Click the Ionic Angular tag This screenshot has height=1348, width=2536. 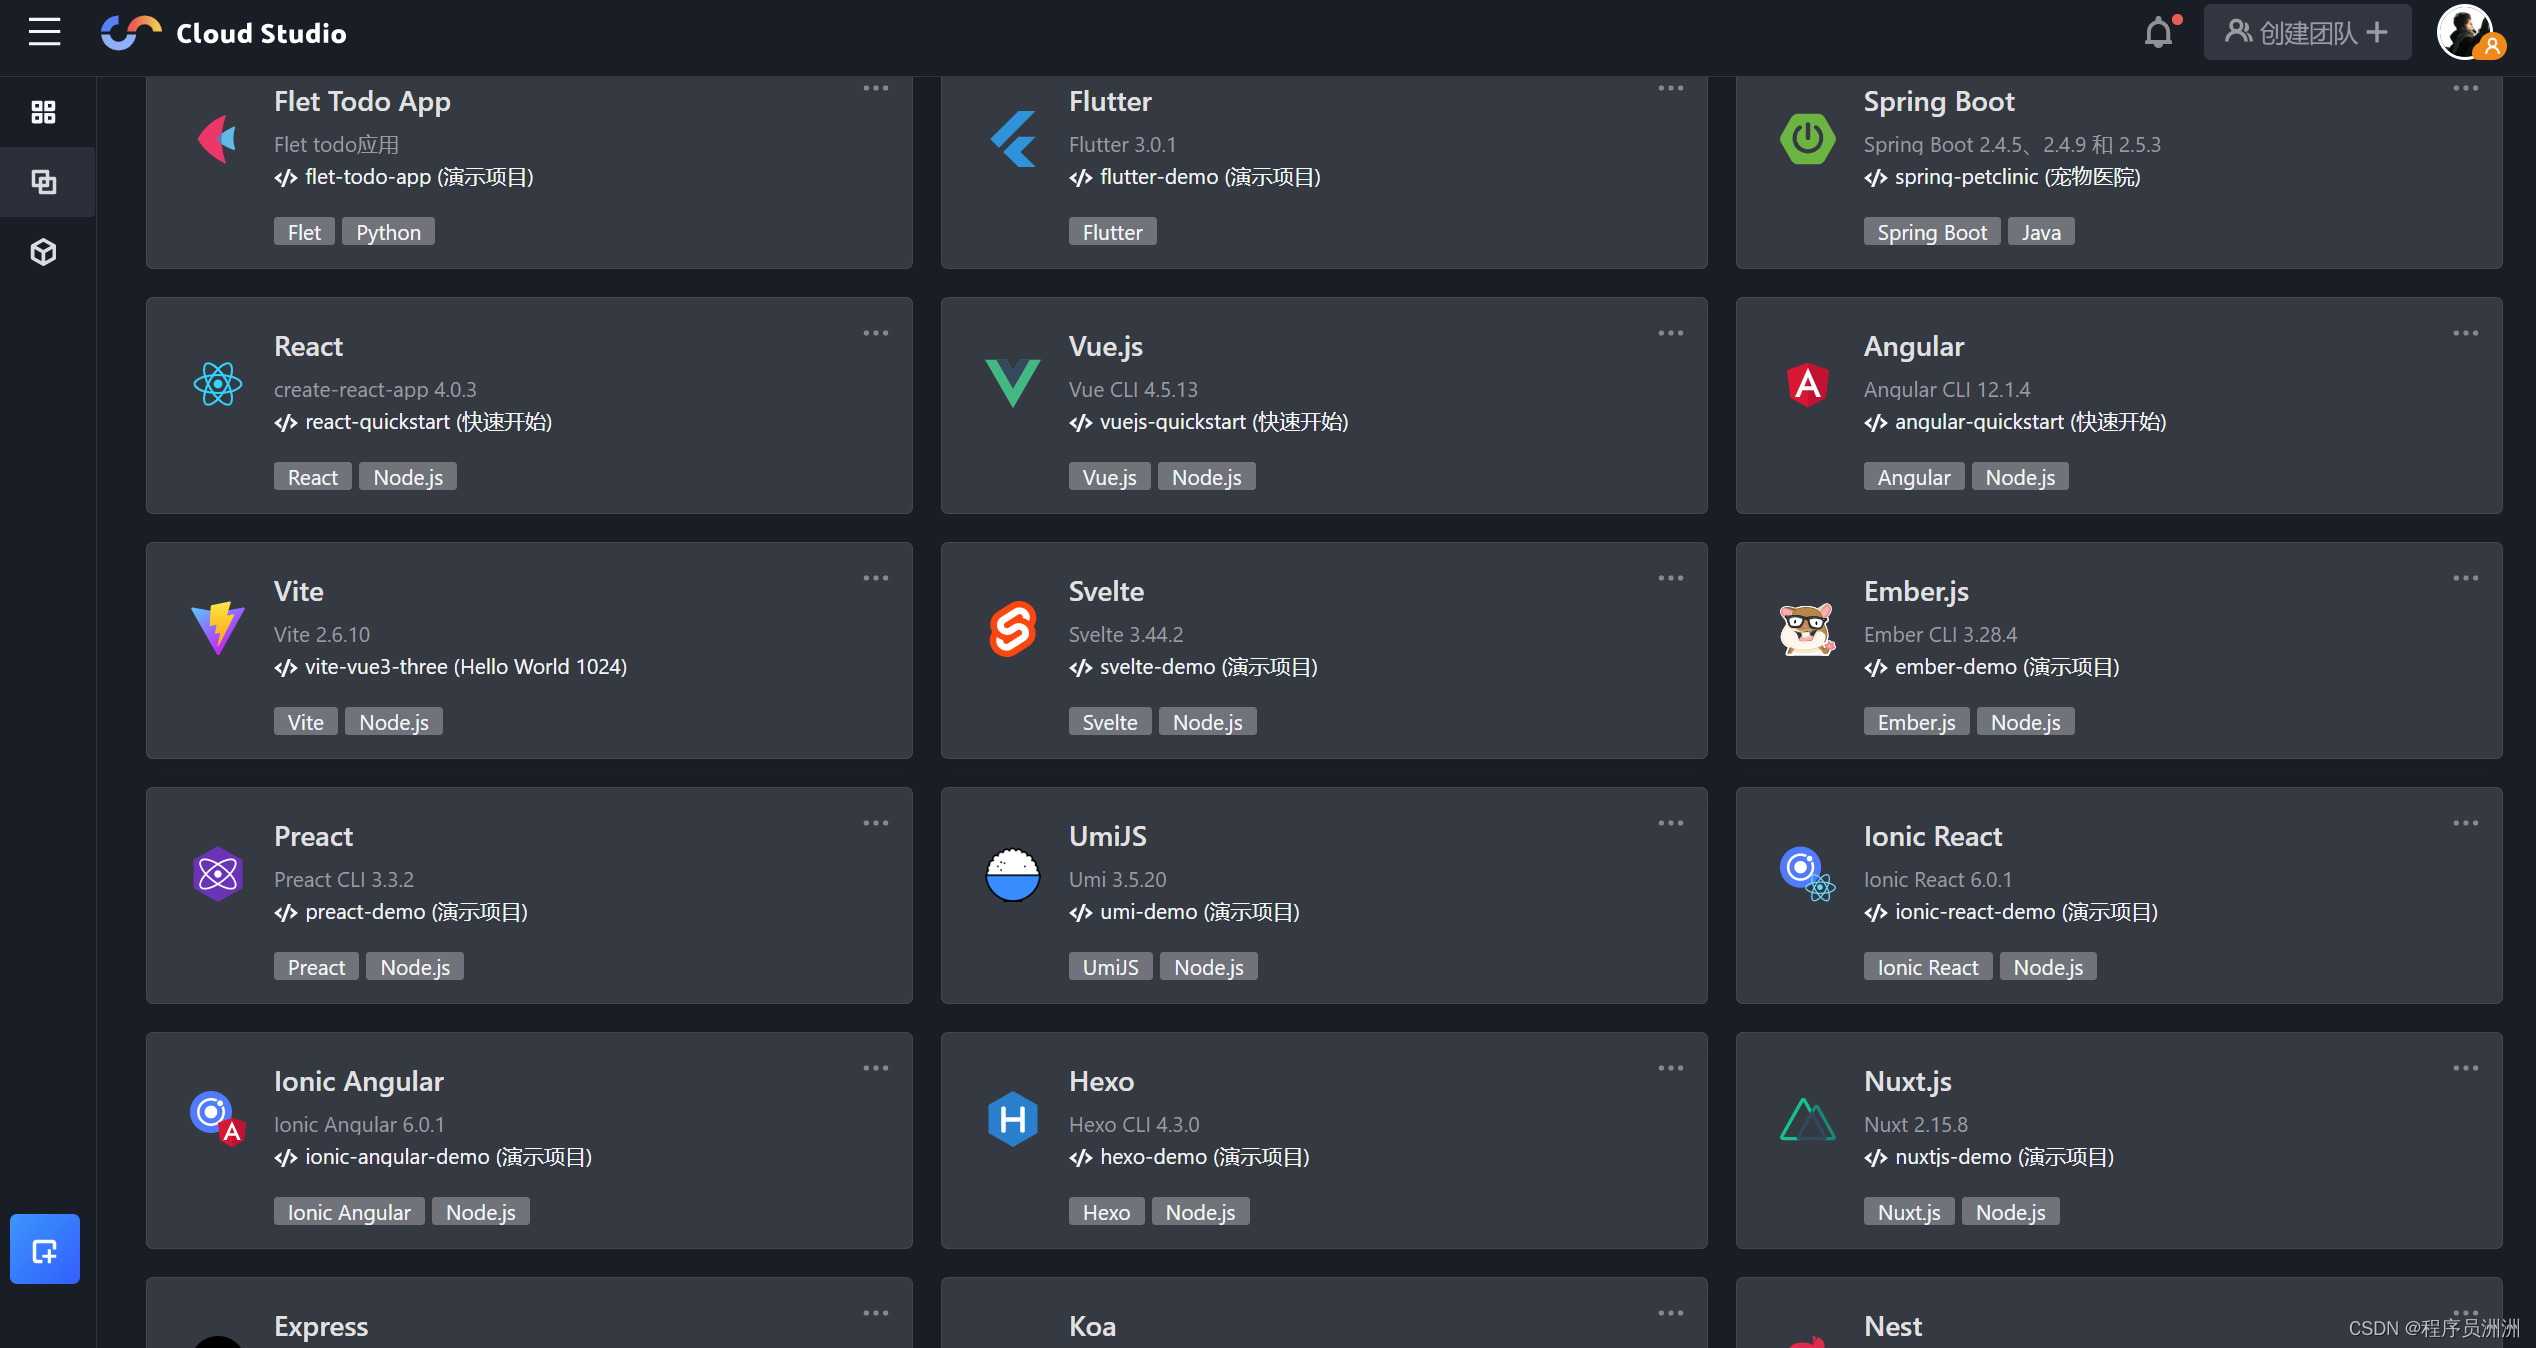tap(349, 1212)
